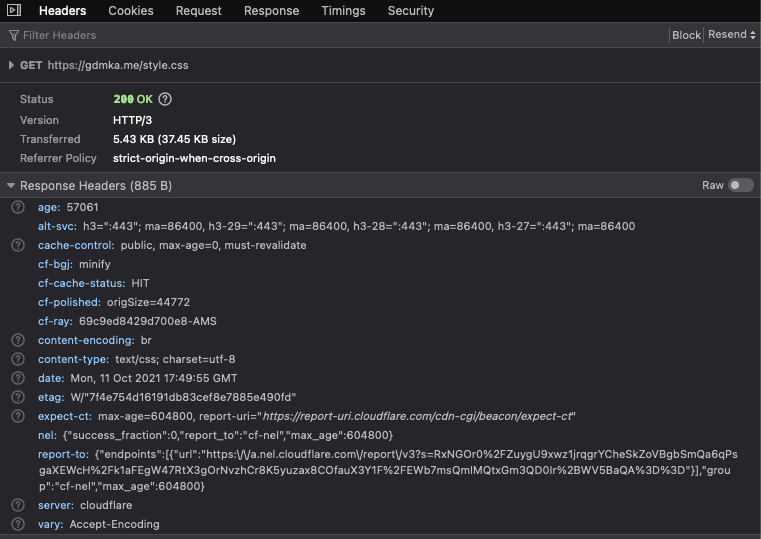Expand the GET request URL row
Image resolution: width=761 pixels, height=539 pixels.
click(x=11, y=65)
